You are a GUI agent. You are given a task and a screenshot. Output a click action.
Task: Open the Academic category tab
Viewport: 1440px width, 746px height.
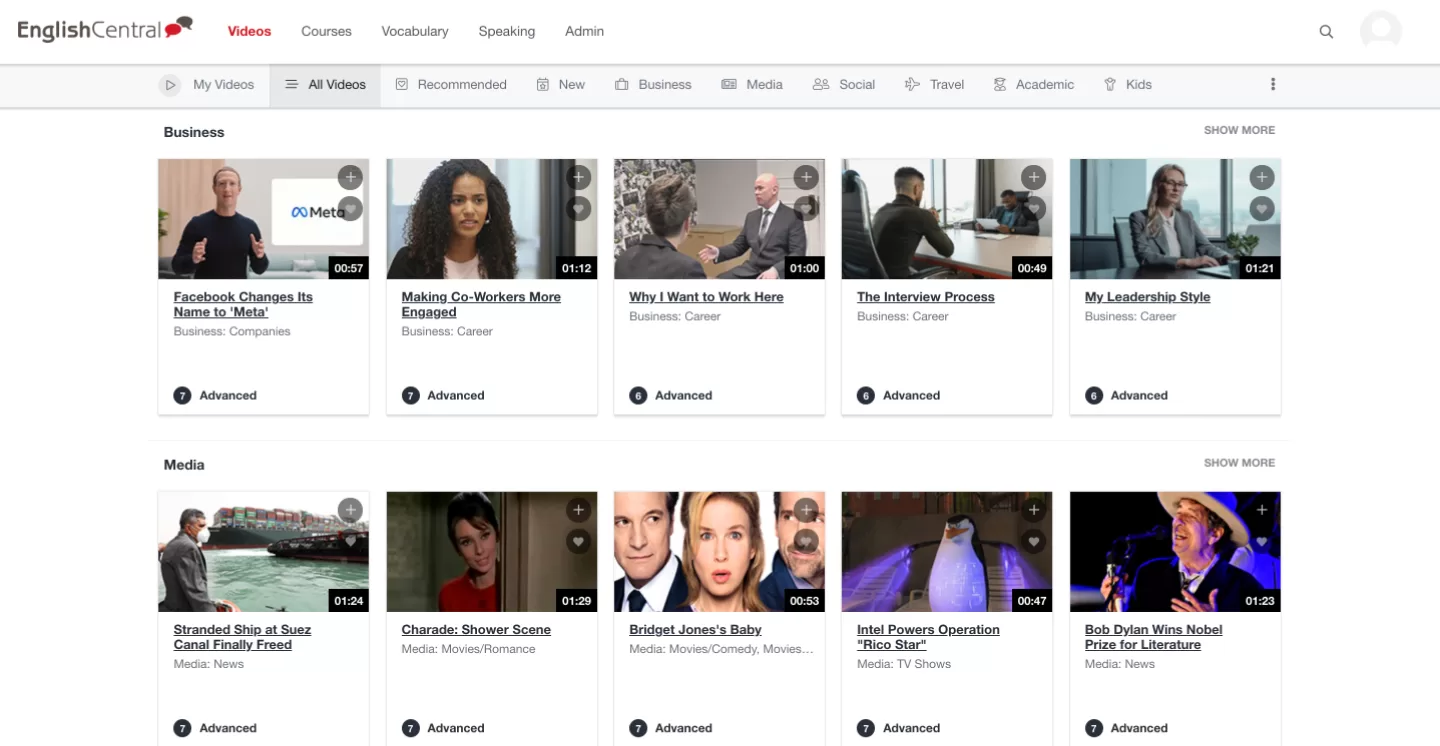pos(1033,85)
